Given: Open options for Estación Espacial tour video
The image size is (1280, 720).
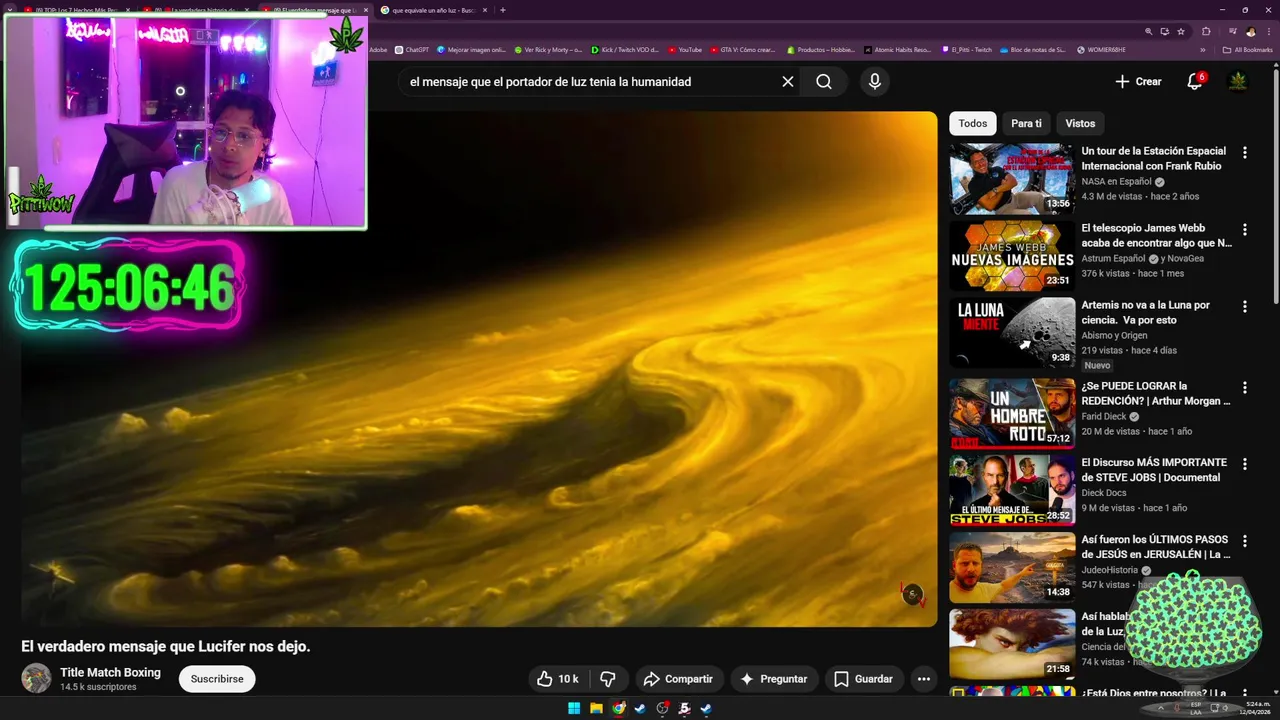Looking at the screenshot, I should [1245, 153].
